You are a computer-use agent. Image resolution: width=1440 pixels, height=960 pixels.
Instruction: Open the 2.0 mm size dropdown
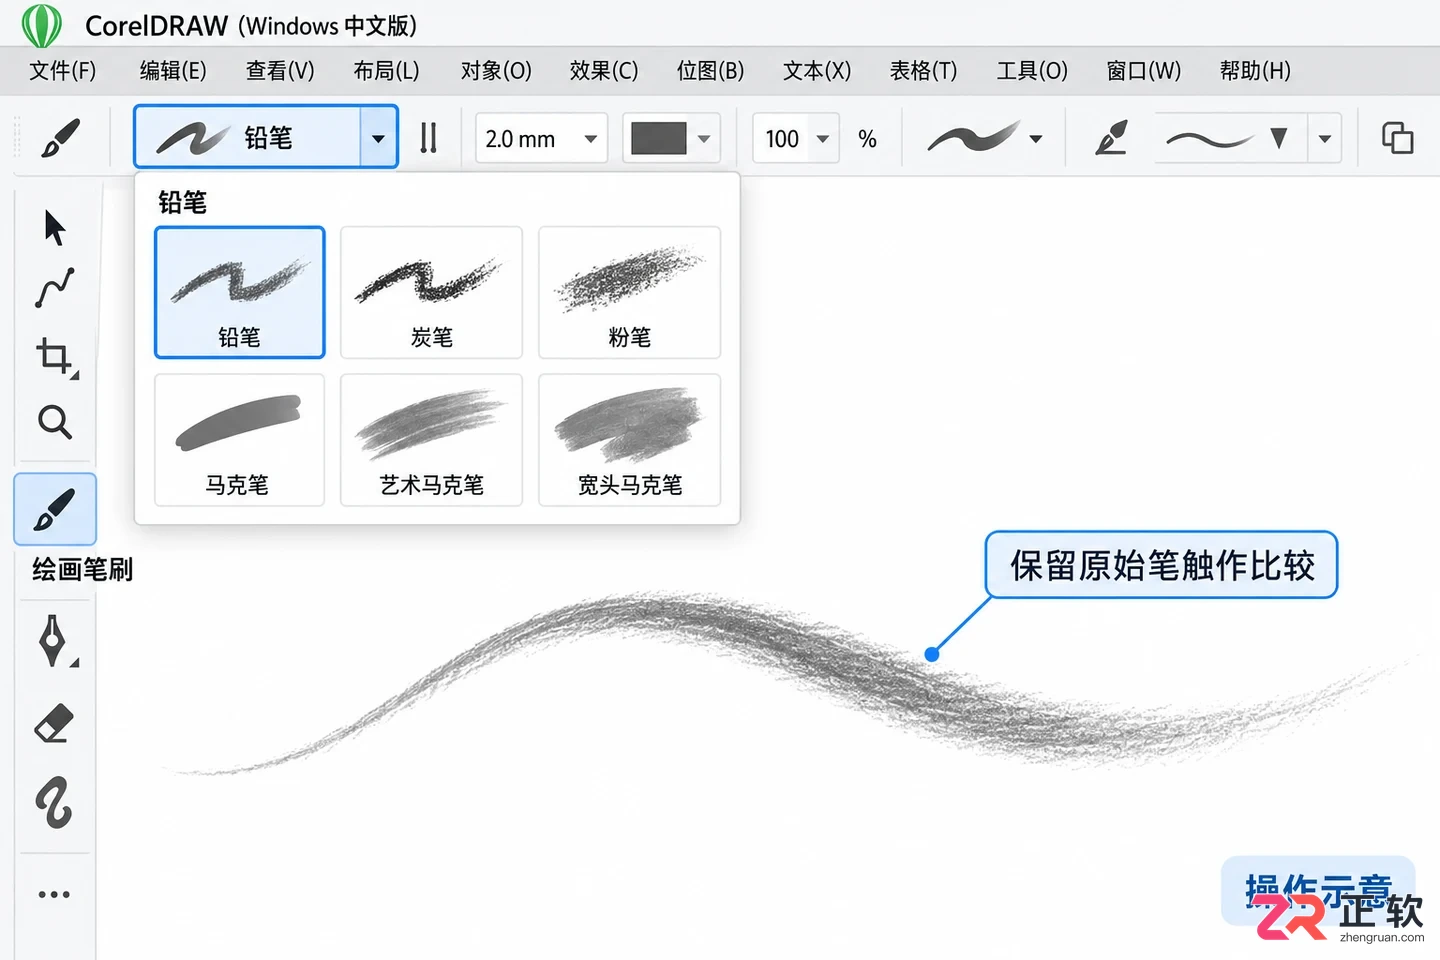coord(591,139)
